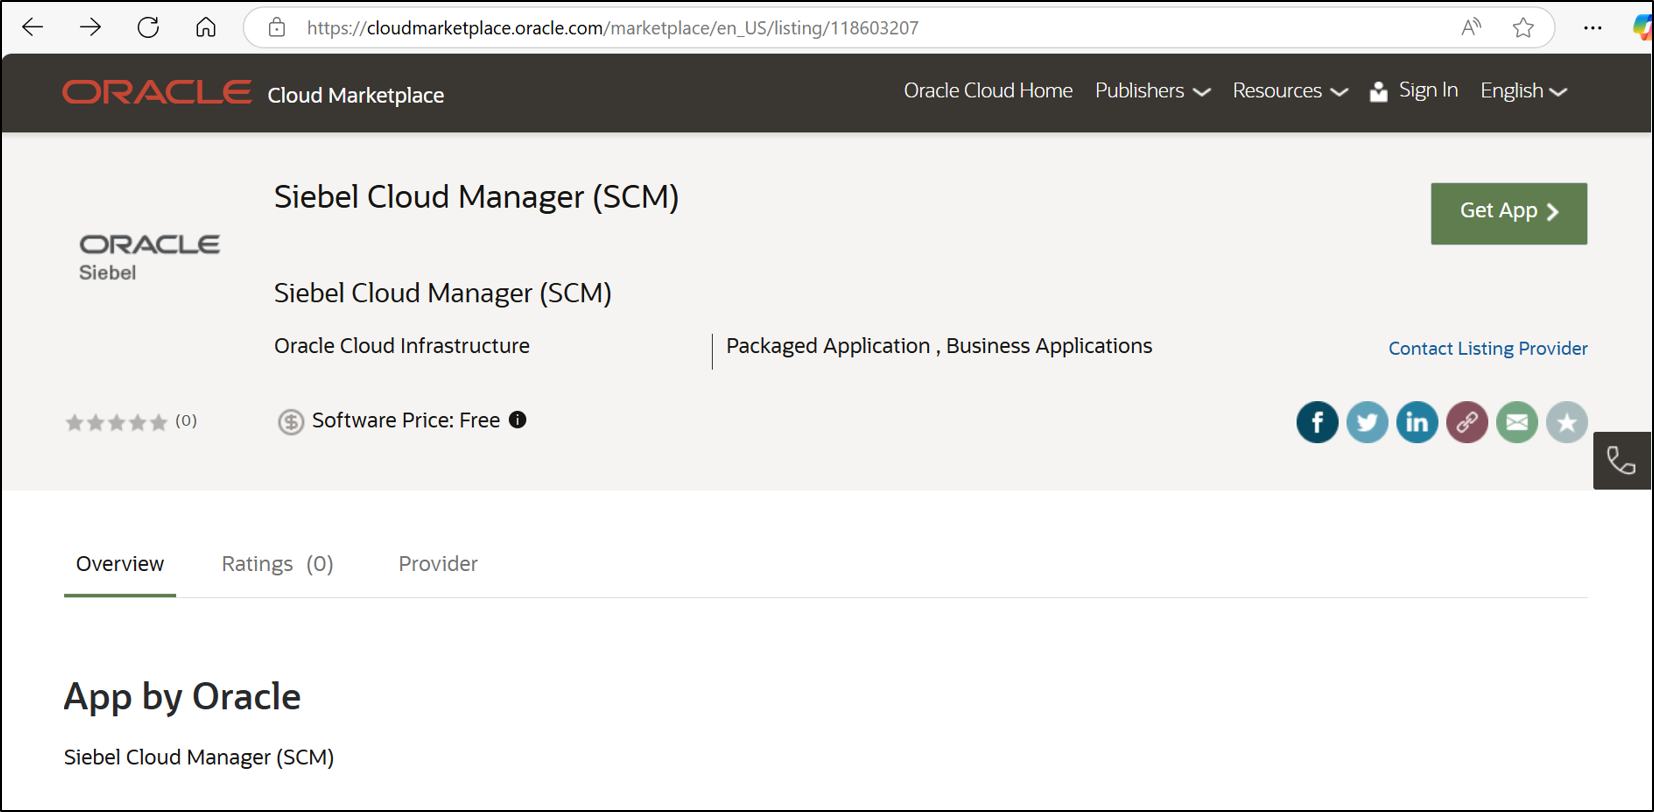Click the (0) rating count text
The height and width of the screenshot is (812, 1654).
click(x=186, y=421)
